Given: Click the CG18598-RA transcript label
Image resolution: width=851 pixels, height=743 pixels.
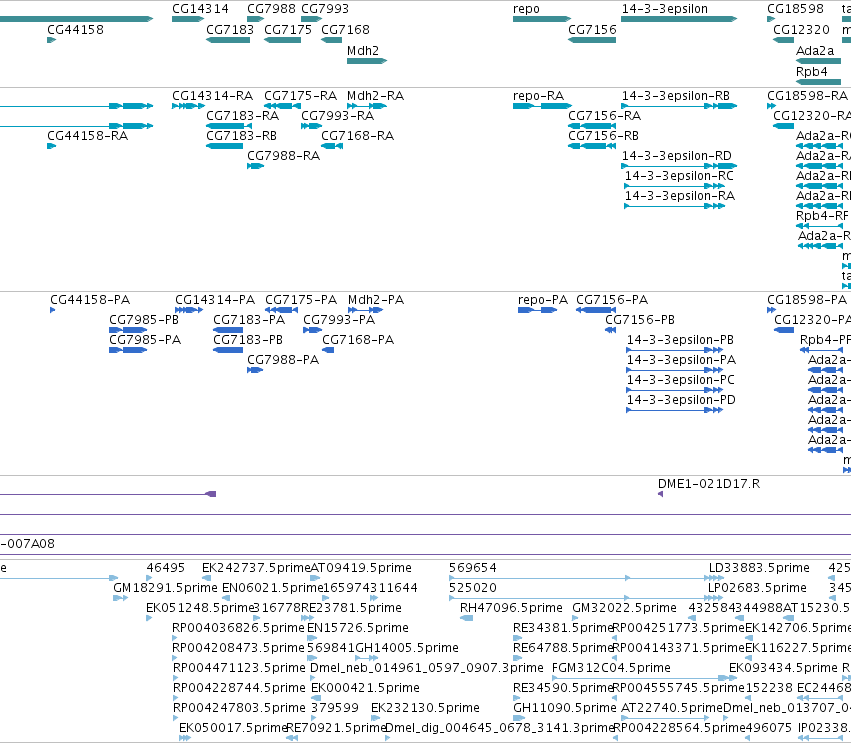Looking at the screenshot, I should tap(808, 96).
